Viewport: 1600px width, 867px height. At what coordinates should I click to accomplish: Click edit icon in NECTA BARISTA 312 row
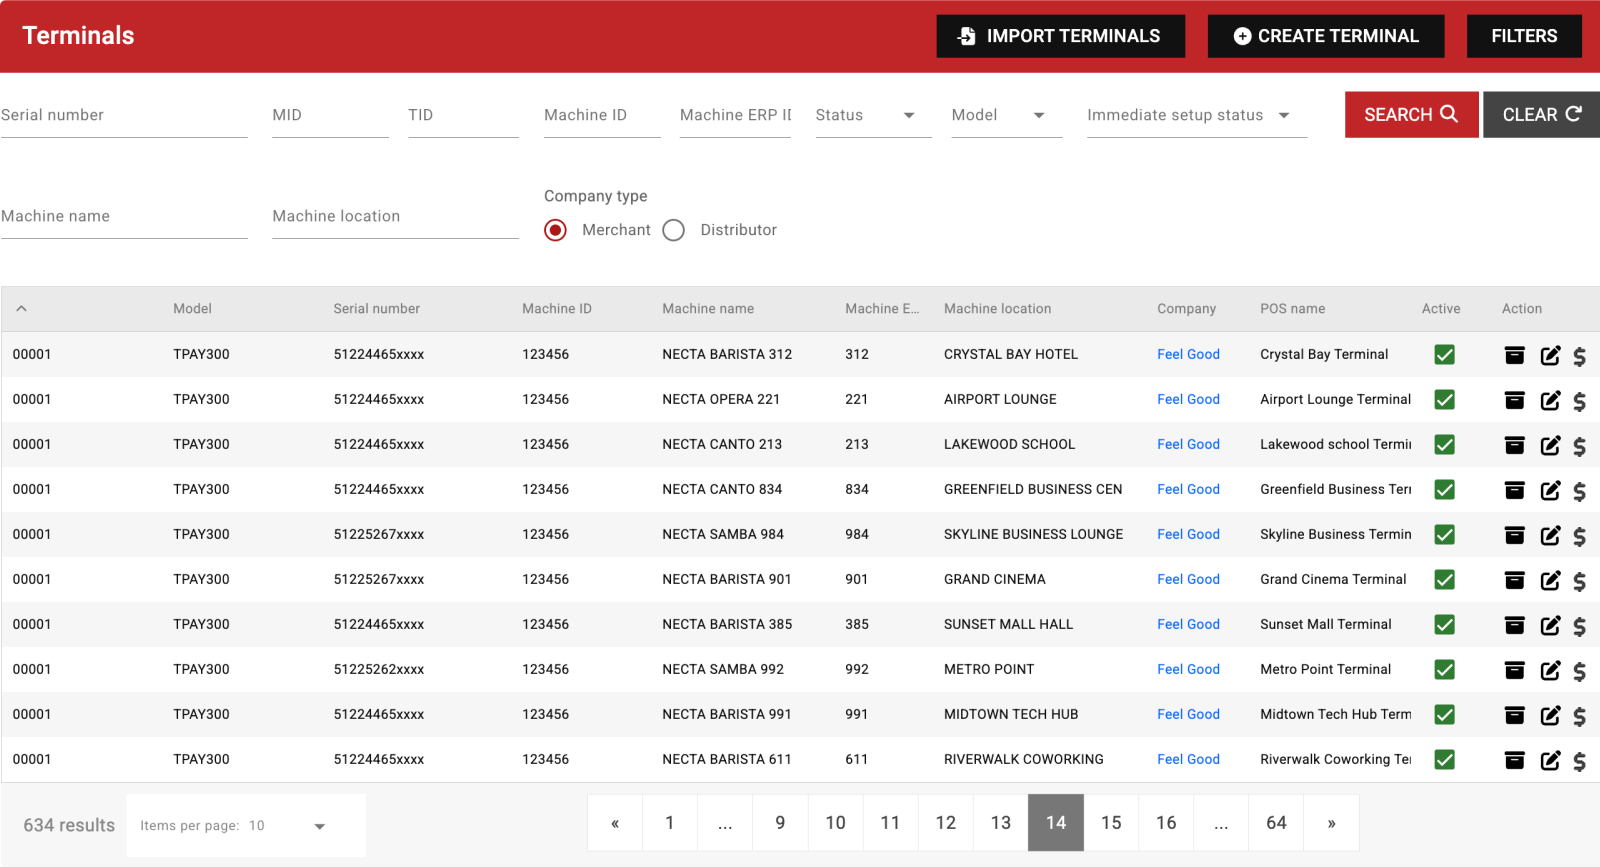coord(1550,355)
